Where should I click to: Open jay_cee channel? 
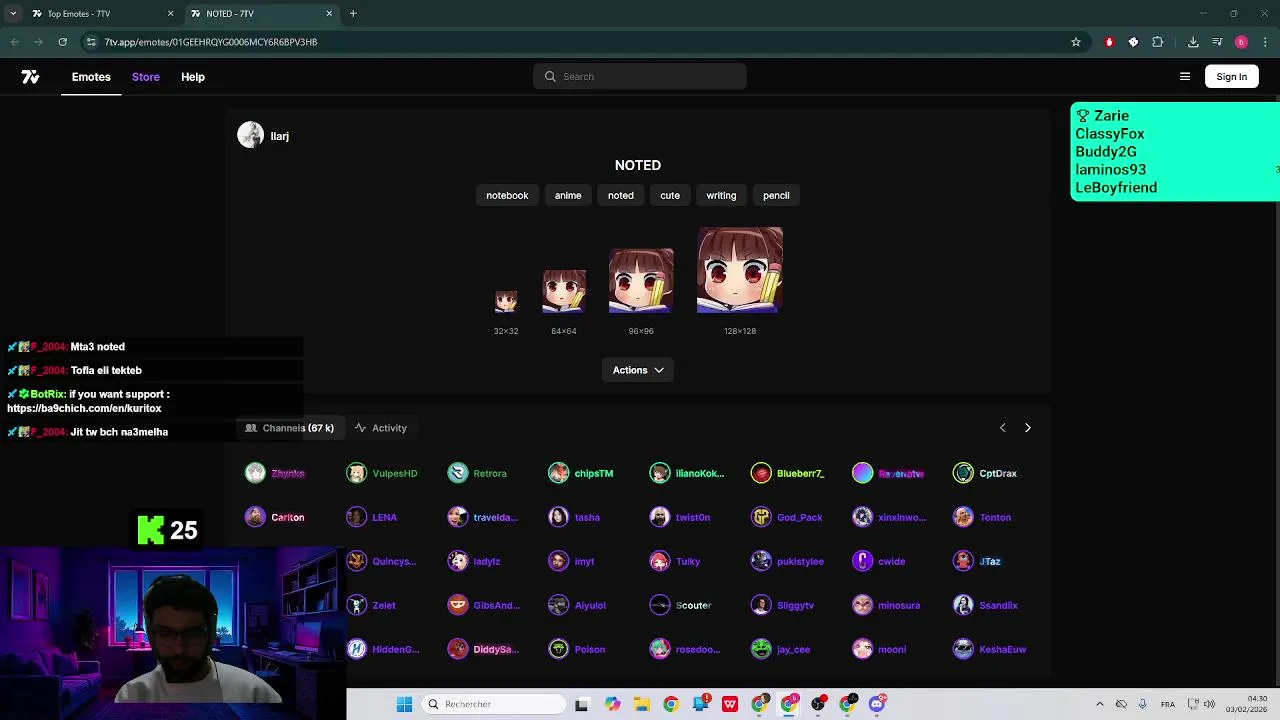[780, 649]
